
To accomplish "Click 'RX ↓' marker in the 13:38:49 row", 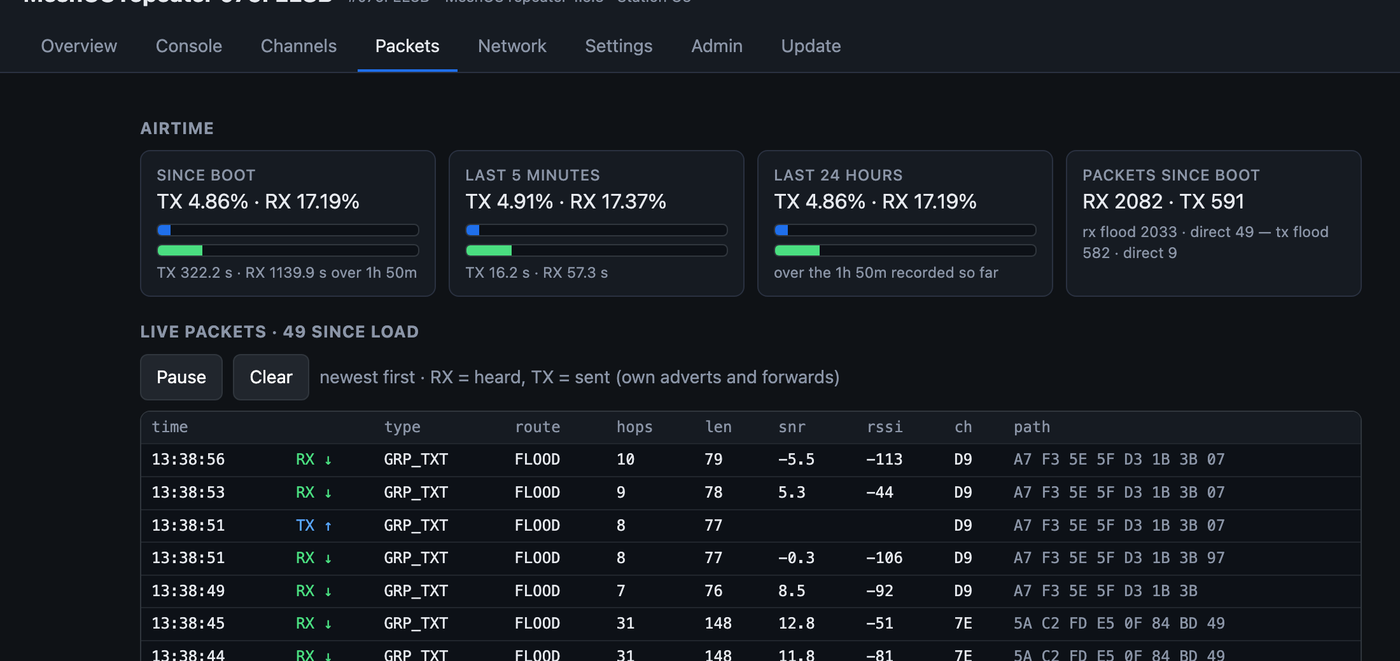I will [x=314, y=591].
